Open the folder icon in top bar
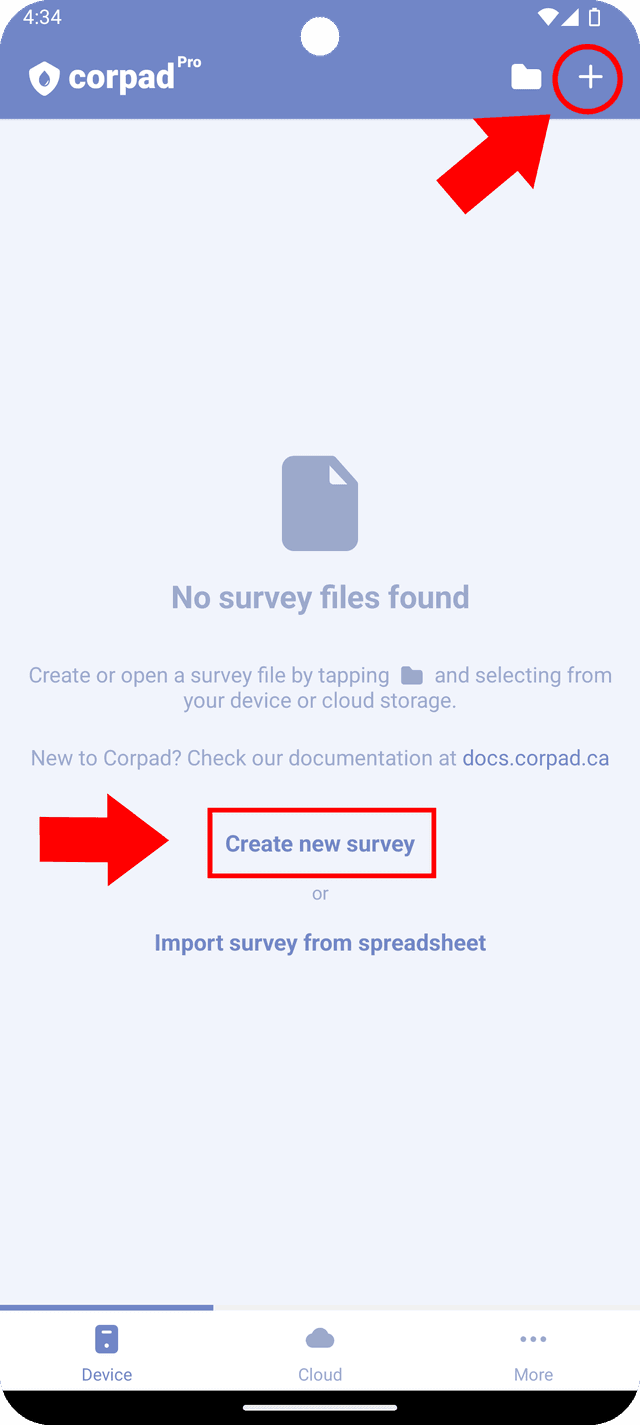This screenshot has width=640, height=1425. (x=526, y=77)
